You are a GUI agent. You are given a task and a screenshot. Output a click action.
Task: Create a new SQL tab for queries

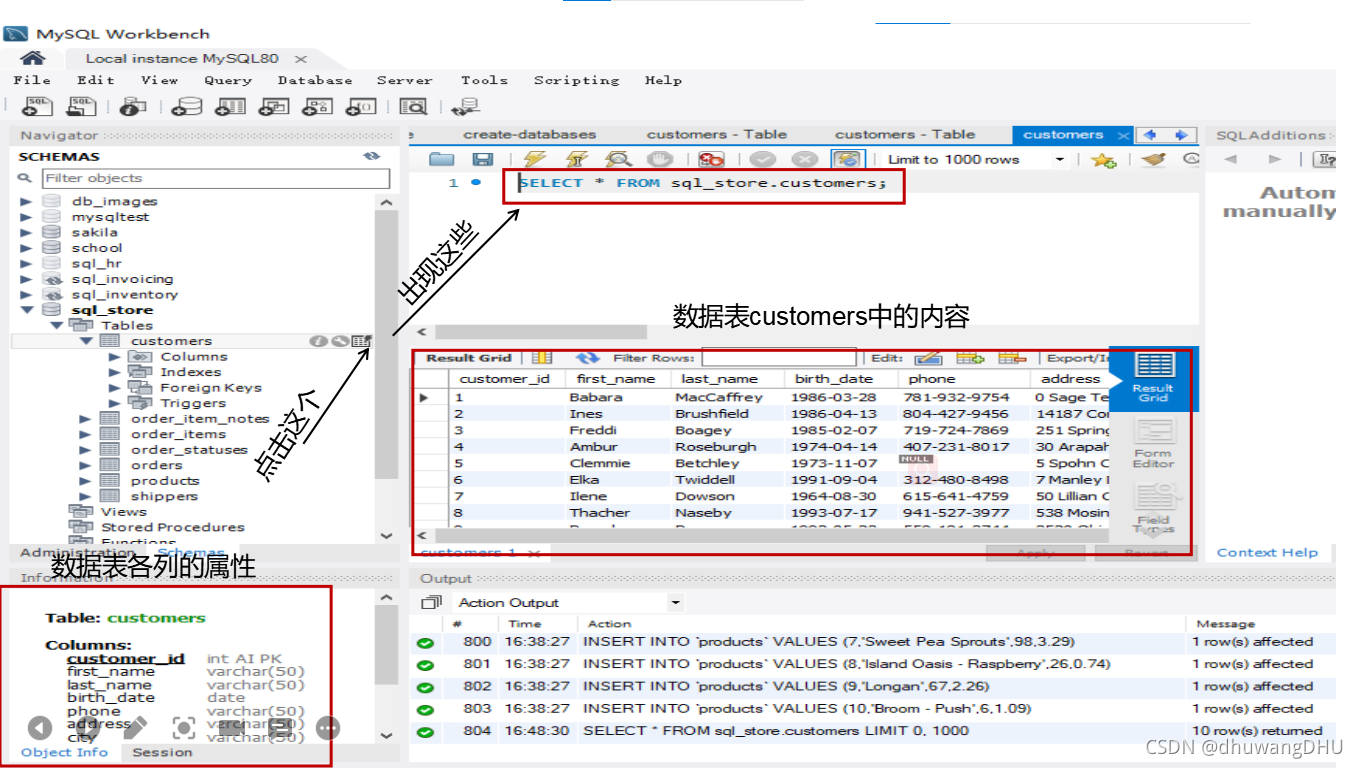pos(39,106)
